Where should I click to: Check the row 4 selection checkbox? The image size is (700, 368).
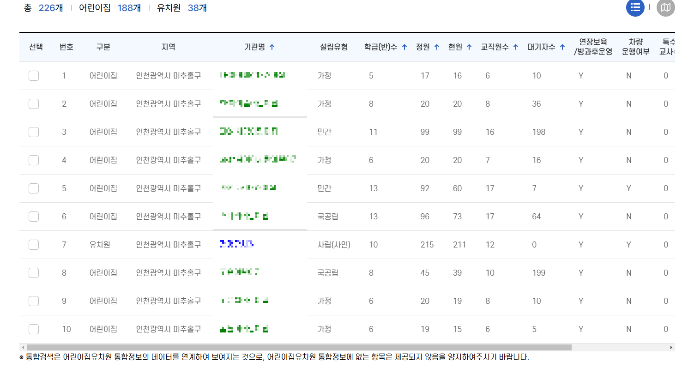click(33, 160)
